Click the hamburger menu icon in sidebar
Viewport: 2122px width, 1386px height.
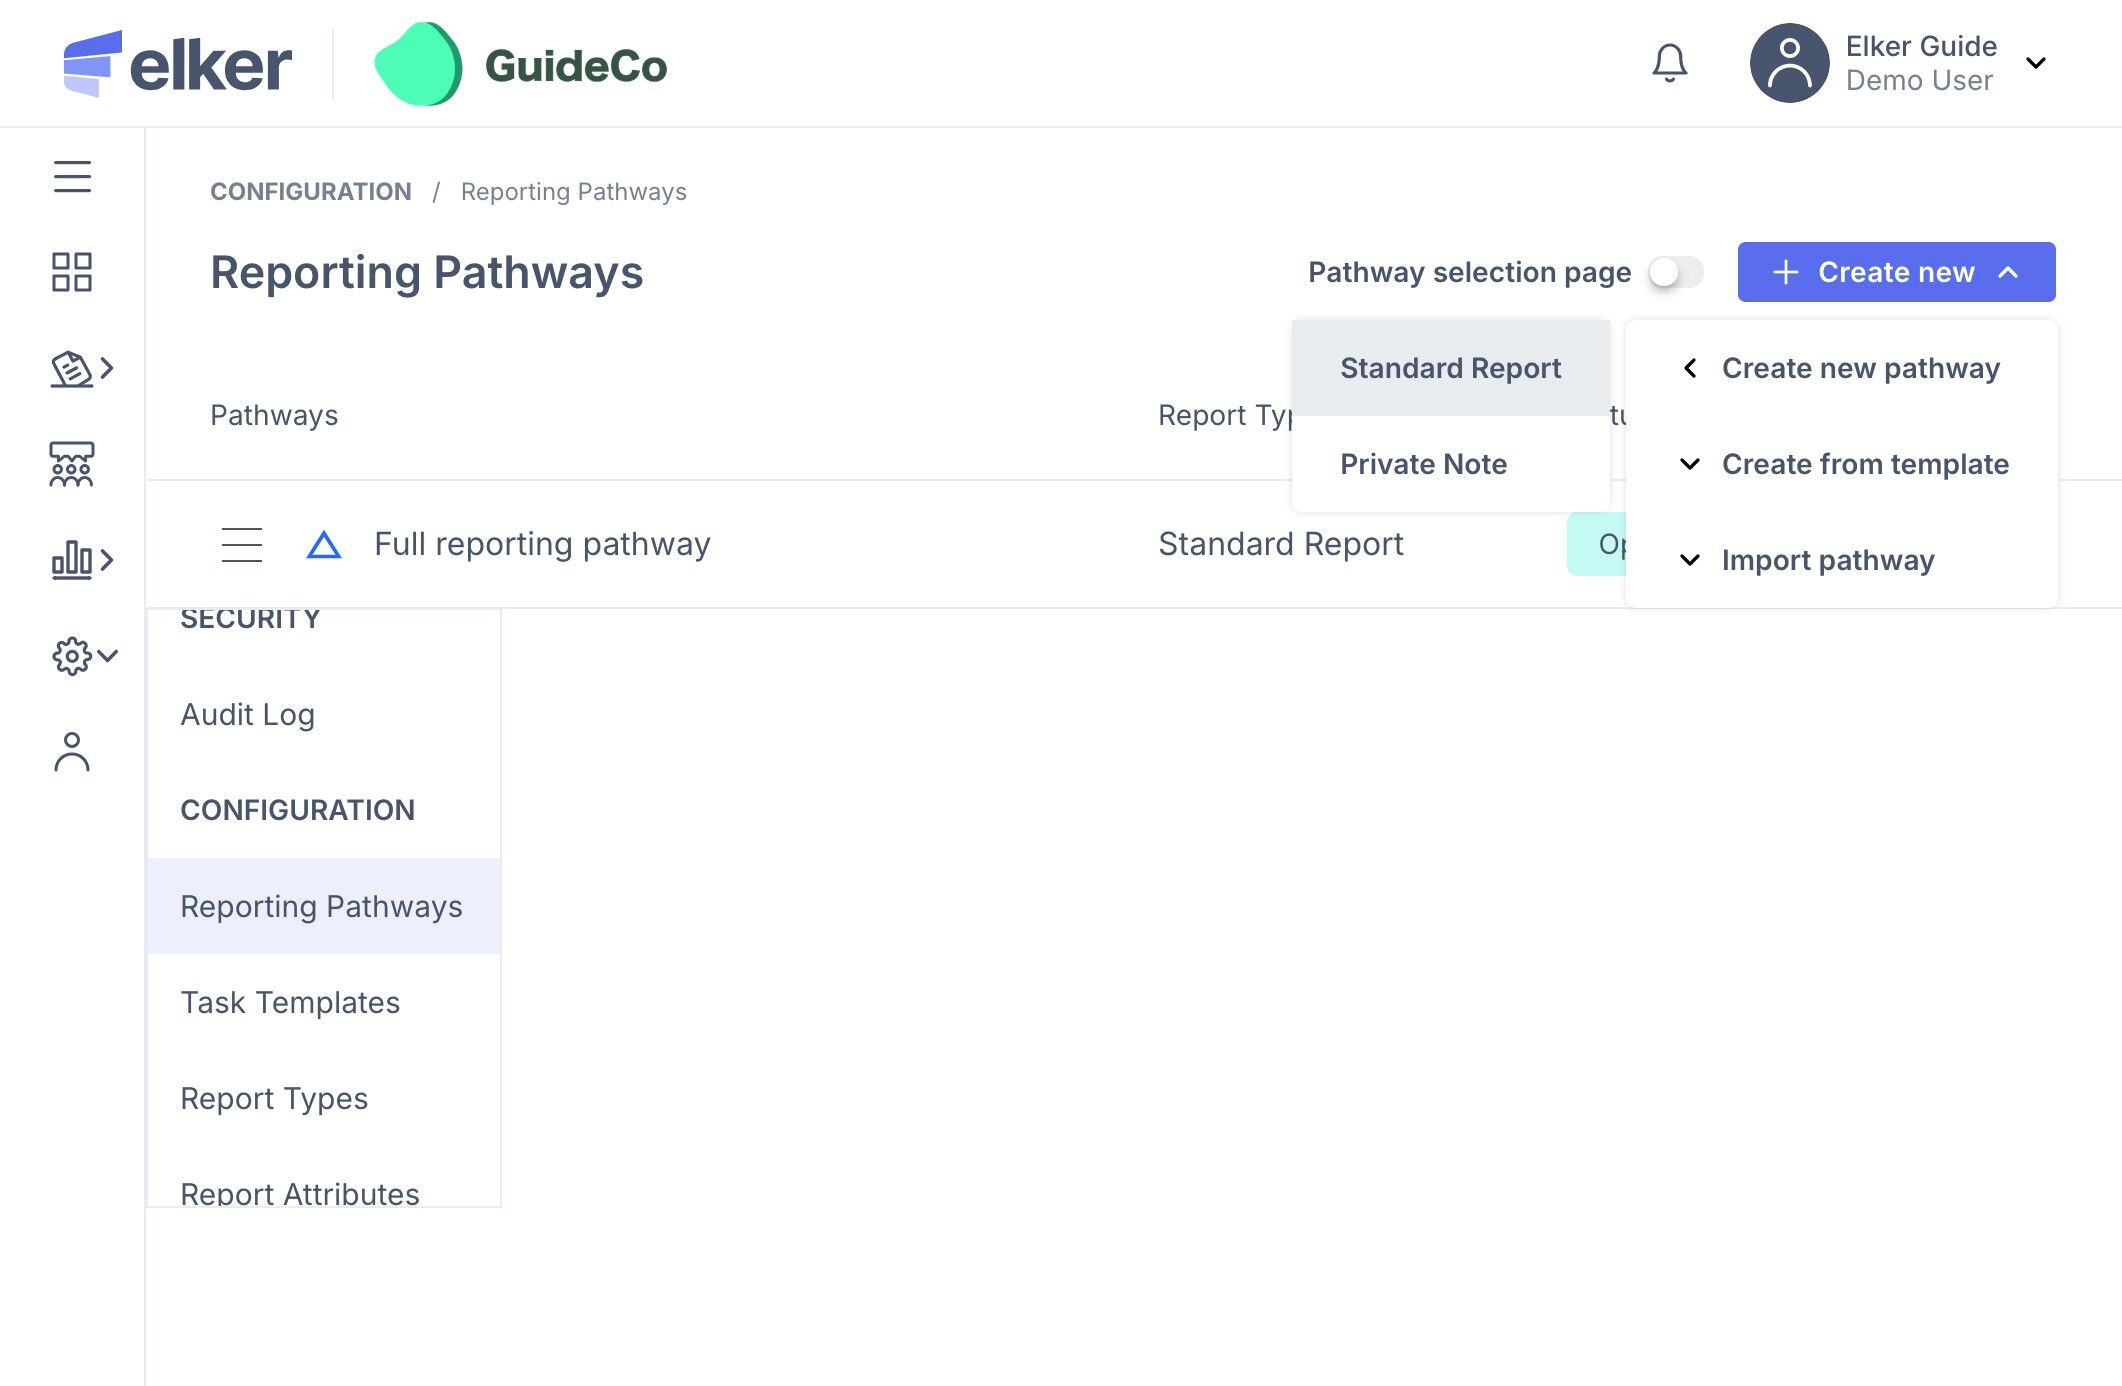pos(72,177)
